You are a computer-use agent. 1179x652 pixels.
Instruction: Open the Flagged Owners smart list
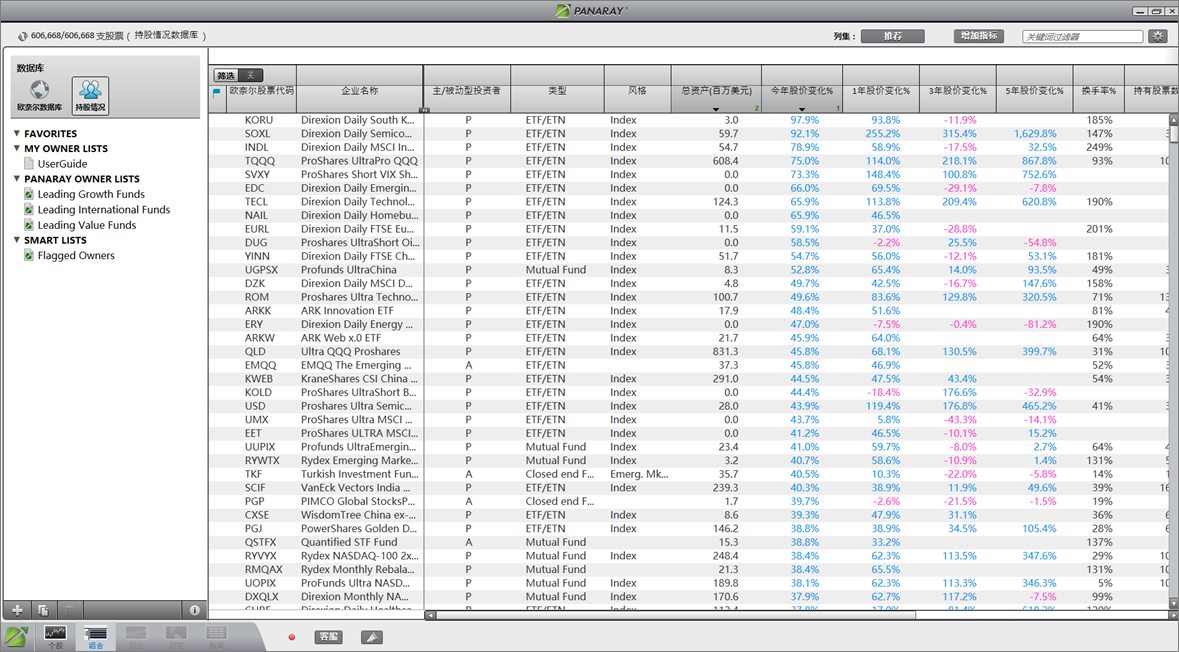click(x=76, y=256)
